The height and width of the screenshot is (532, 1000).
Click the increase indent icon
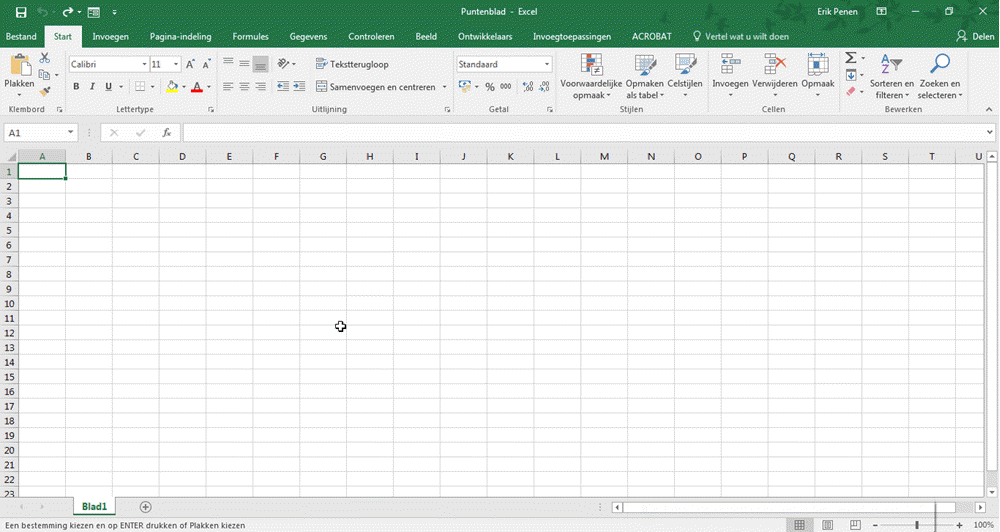pyautogui.click(x=299, y=87)
